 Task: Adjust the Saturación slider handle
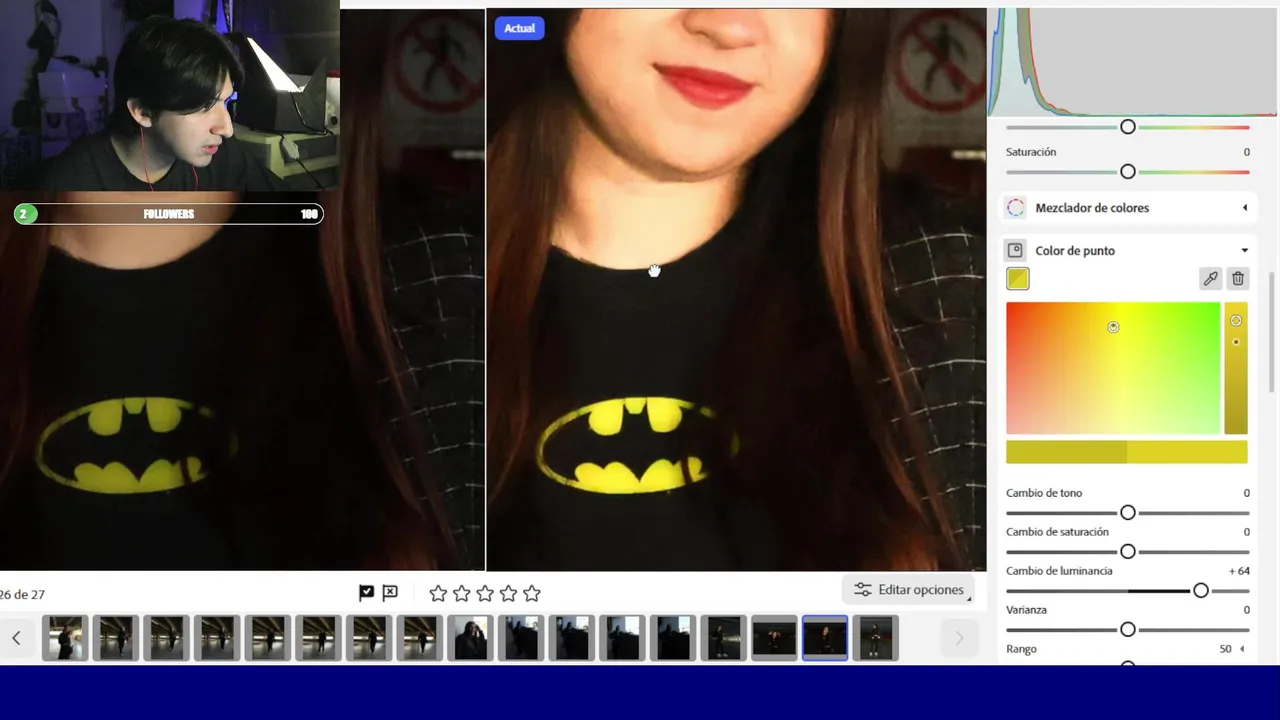(x=1128, y=172)
